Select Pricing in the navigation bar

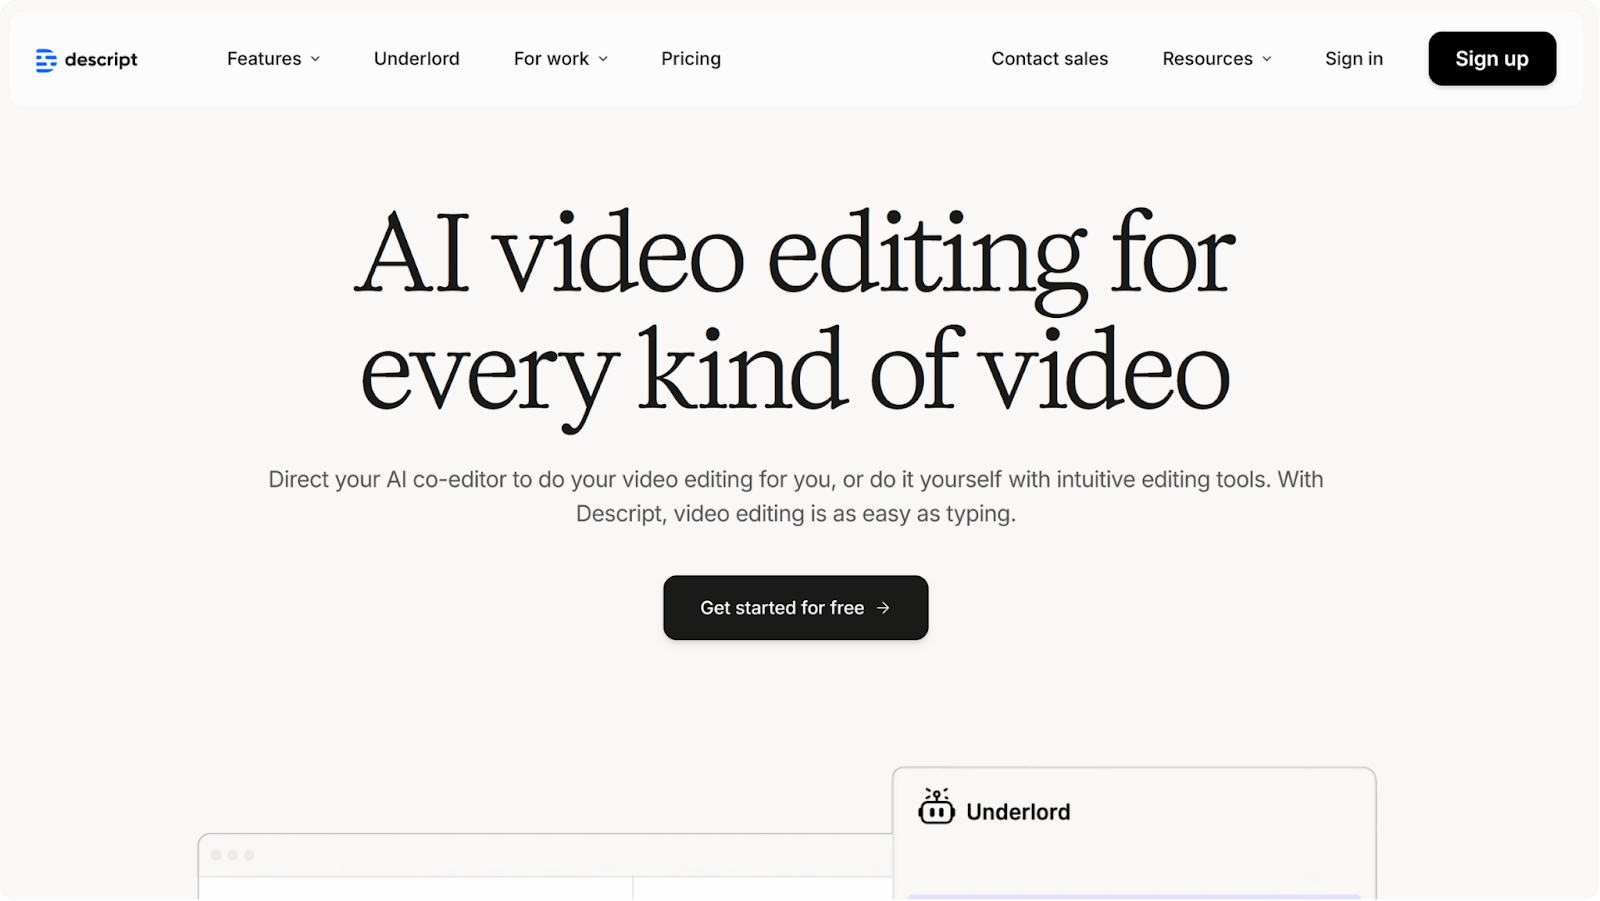690,59
